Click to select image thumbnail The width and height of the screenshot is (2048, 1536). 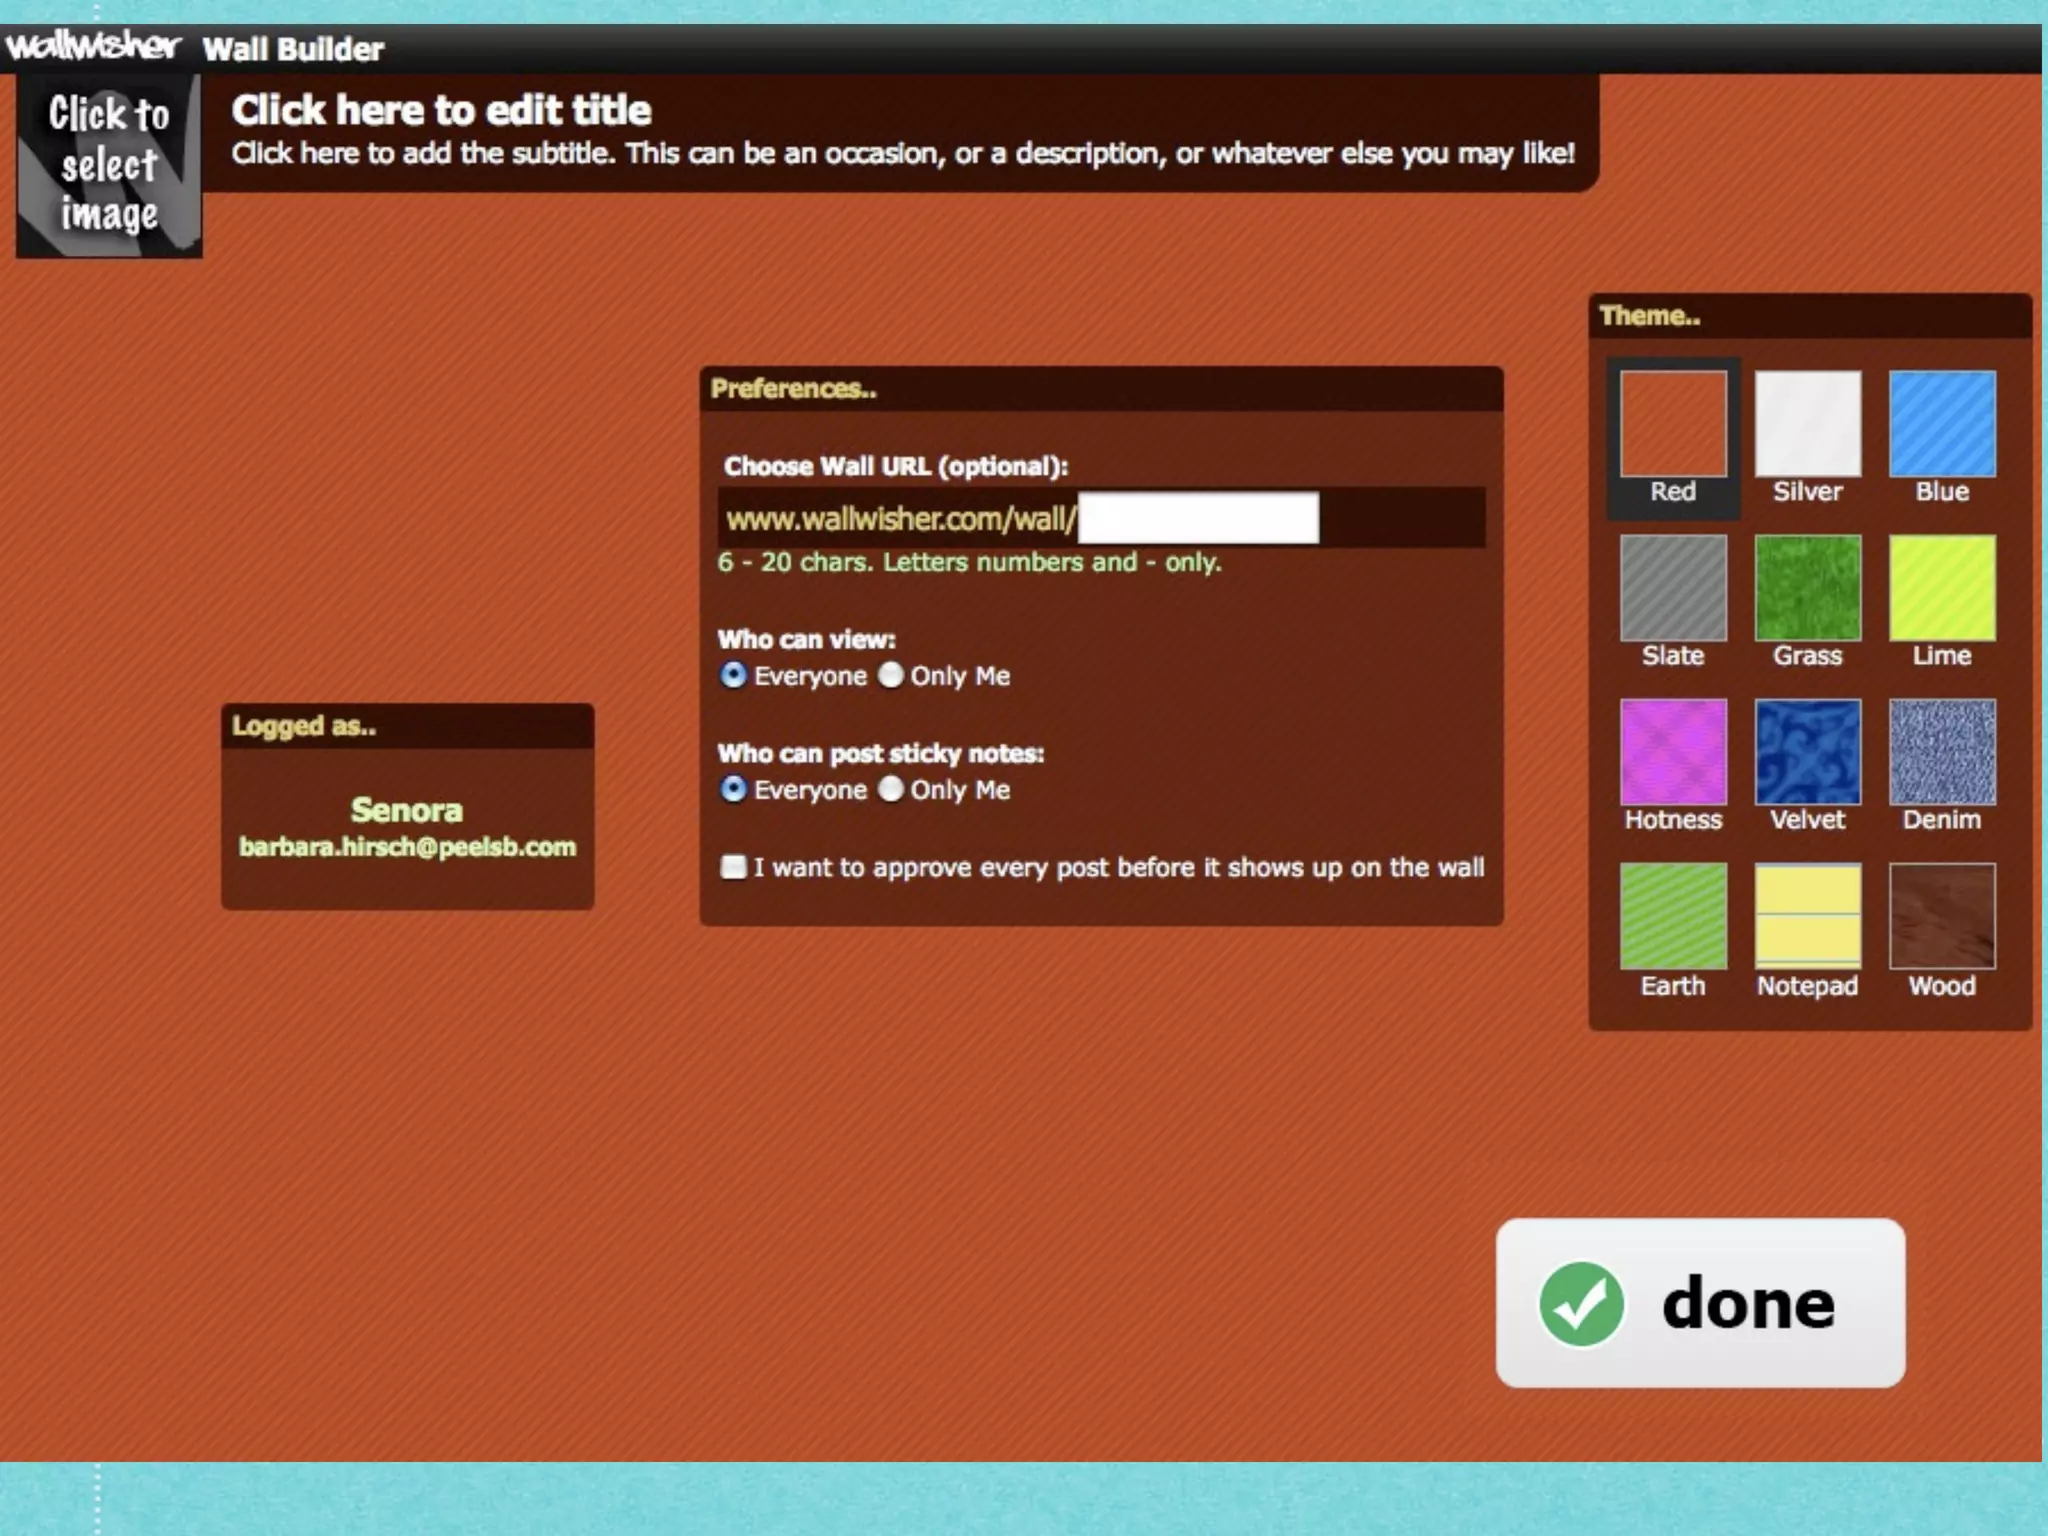click(x=109, y=165)
